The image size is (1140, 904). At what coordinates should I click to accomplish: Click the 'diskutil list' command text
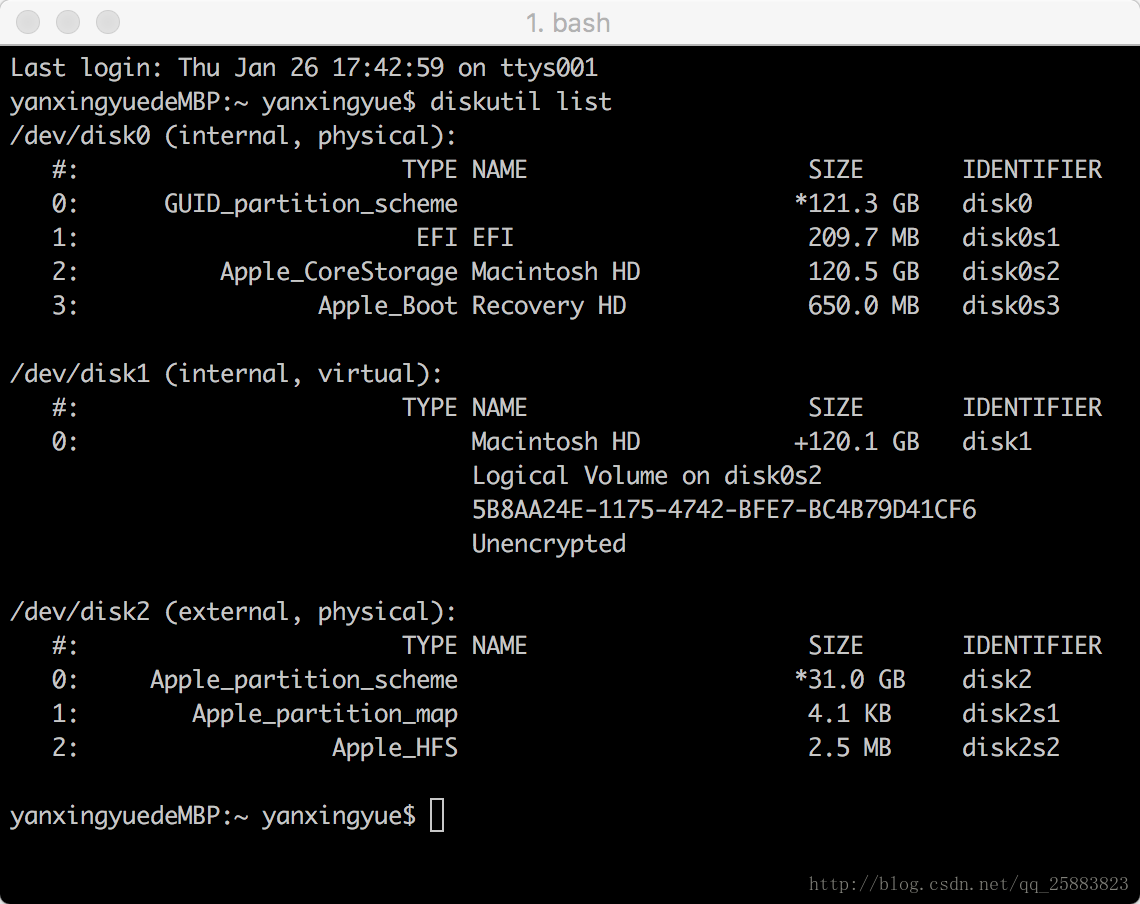[x=521, y=102]
